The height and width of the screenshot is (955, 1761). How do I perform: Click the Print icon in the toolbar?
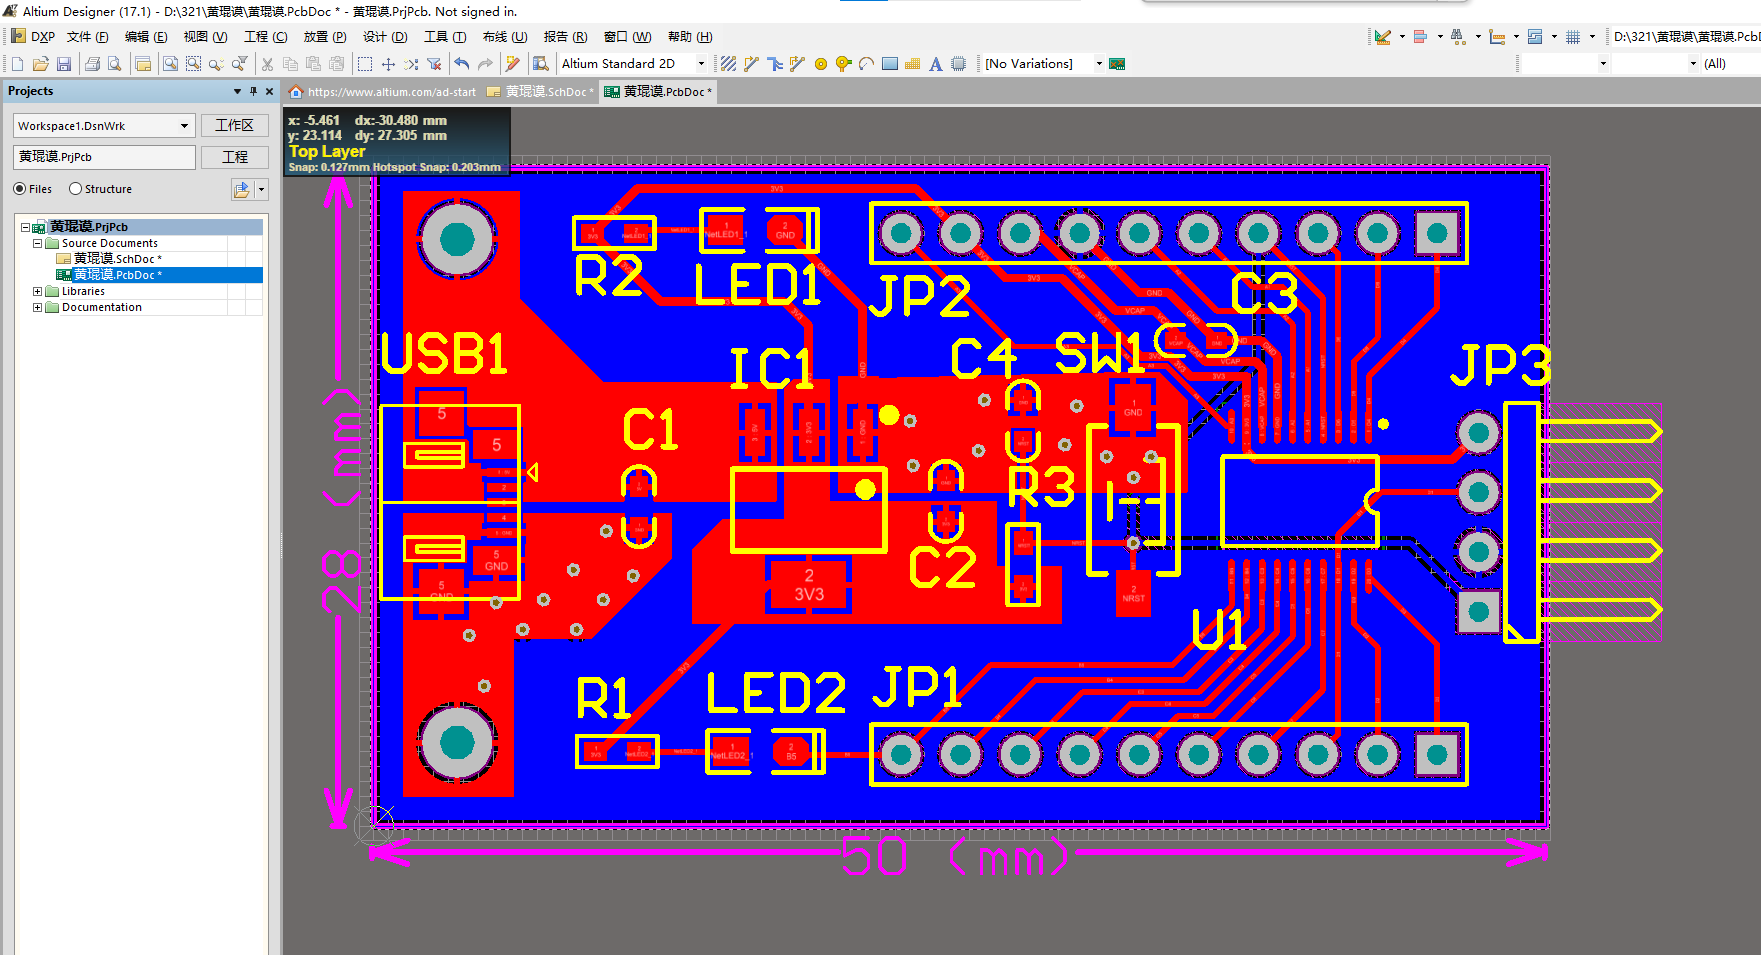tap(92, 64)
